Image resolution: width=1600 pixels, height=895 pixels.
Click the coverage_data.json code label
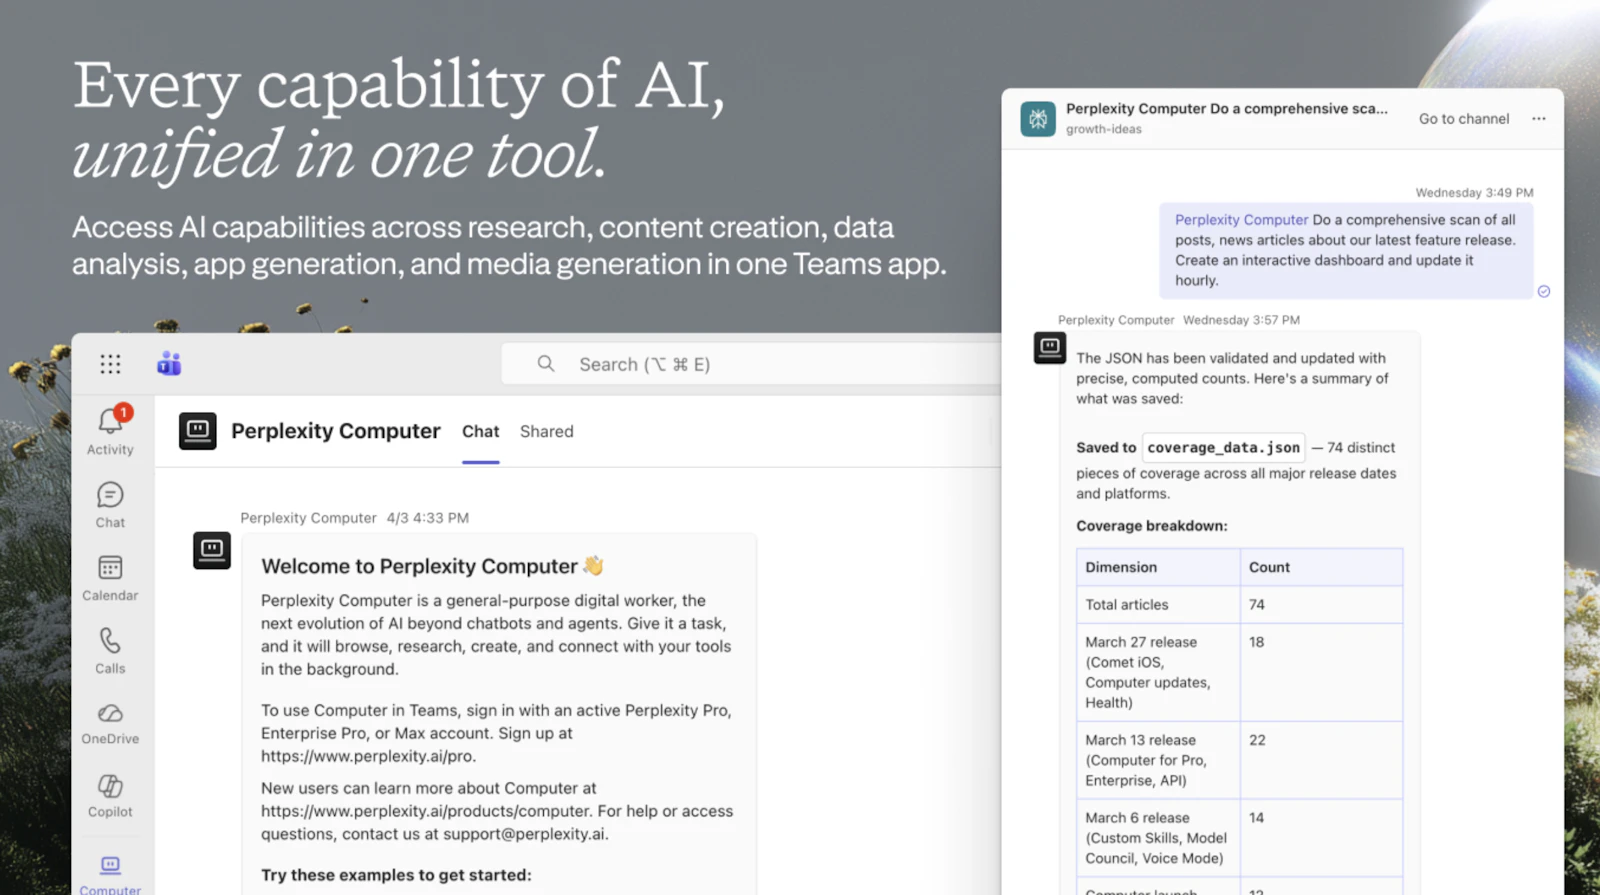(1223, 448)
